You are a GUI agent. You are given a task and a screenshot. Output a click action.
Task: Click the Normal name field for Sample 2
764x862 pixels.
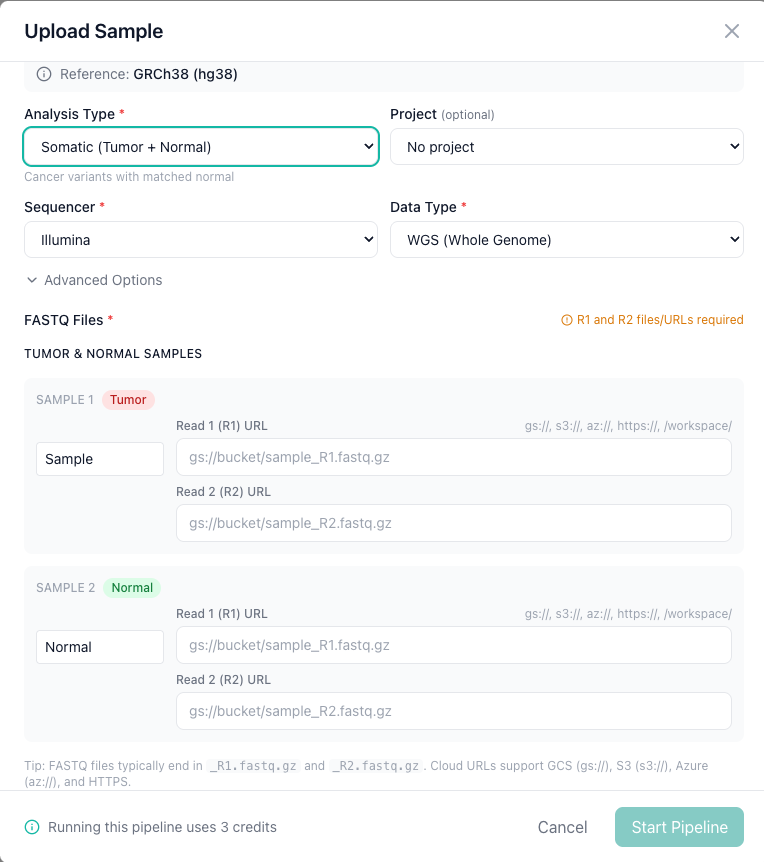pos(99,646)
